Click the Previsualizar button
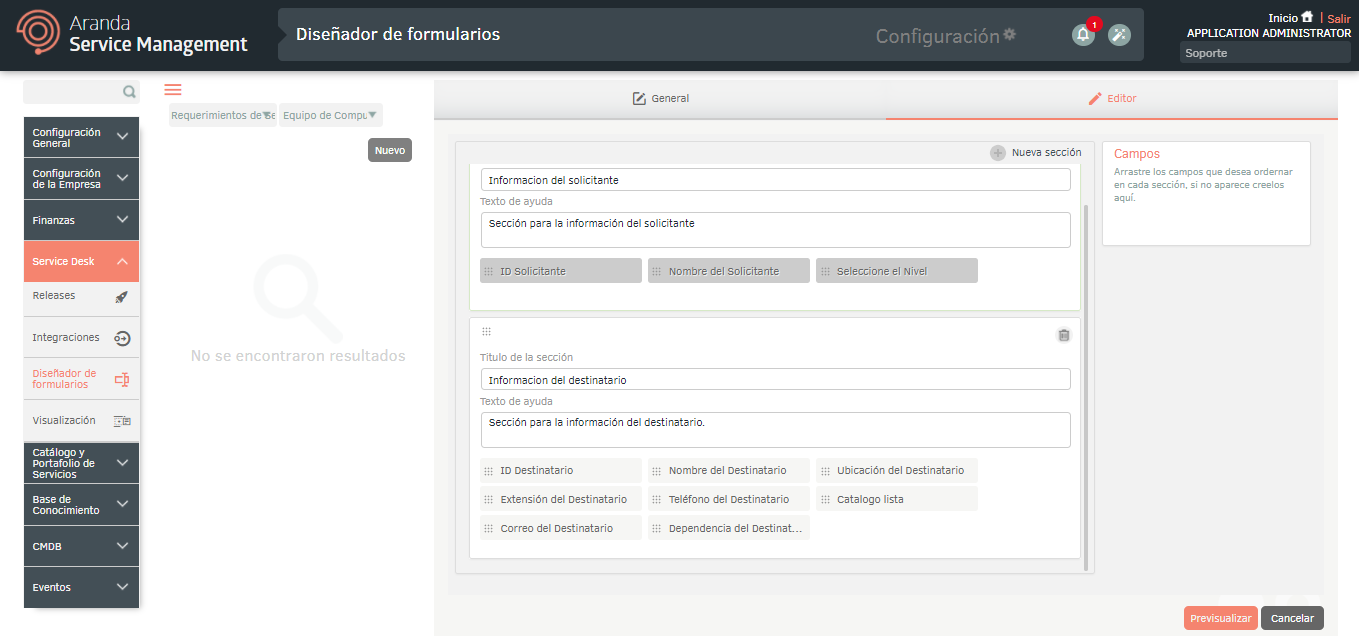 pos(1221,618)
